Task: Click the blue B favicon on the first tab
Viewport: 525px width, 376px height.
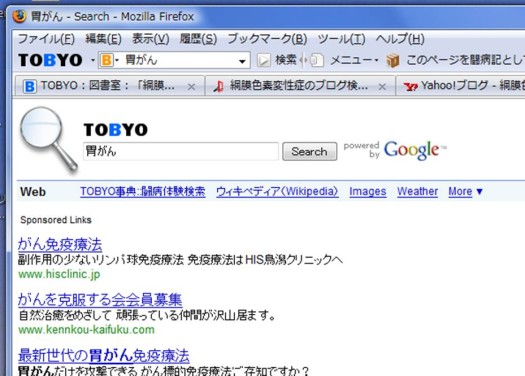Action: (29, 86)
